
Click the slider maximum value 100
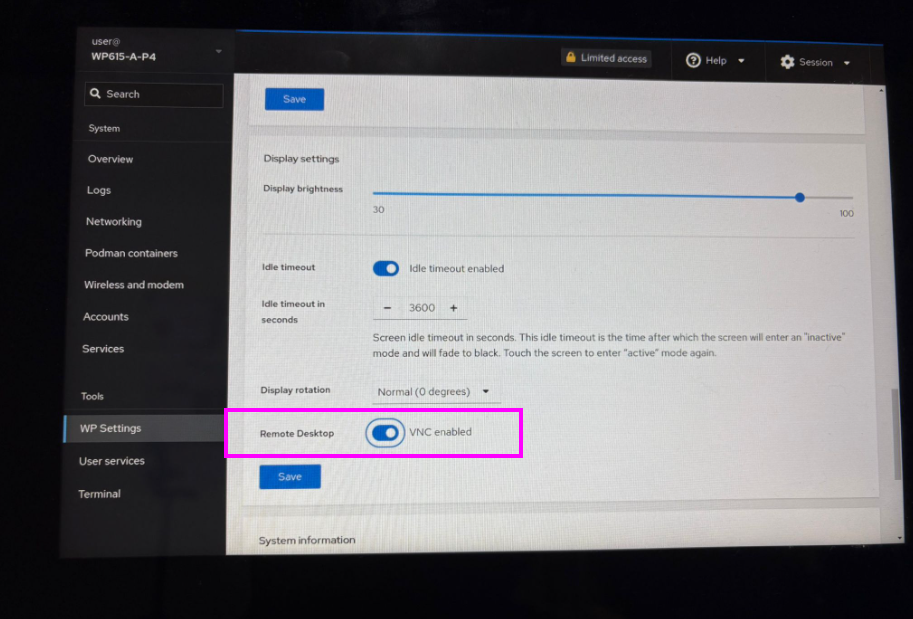(x=846, y=214)
